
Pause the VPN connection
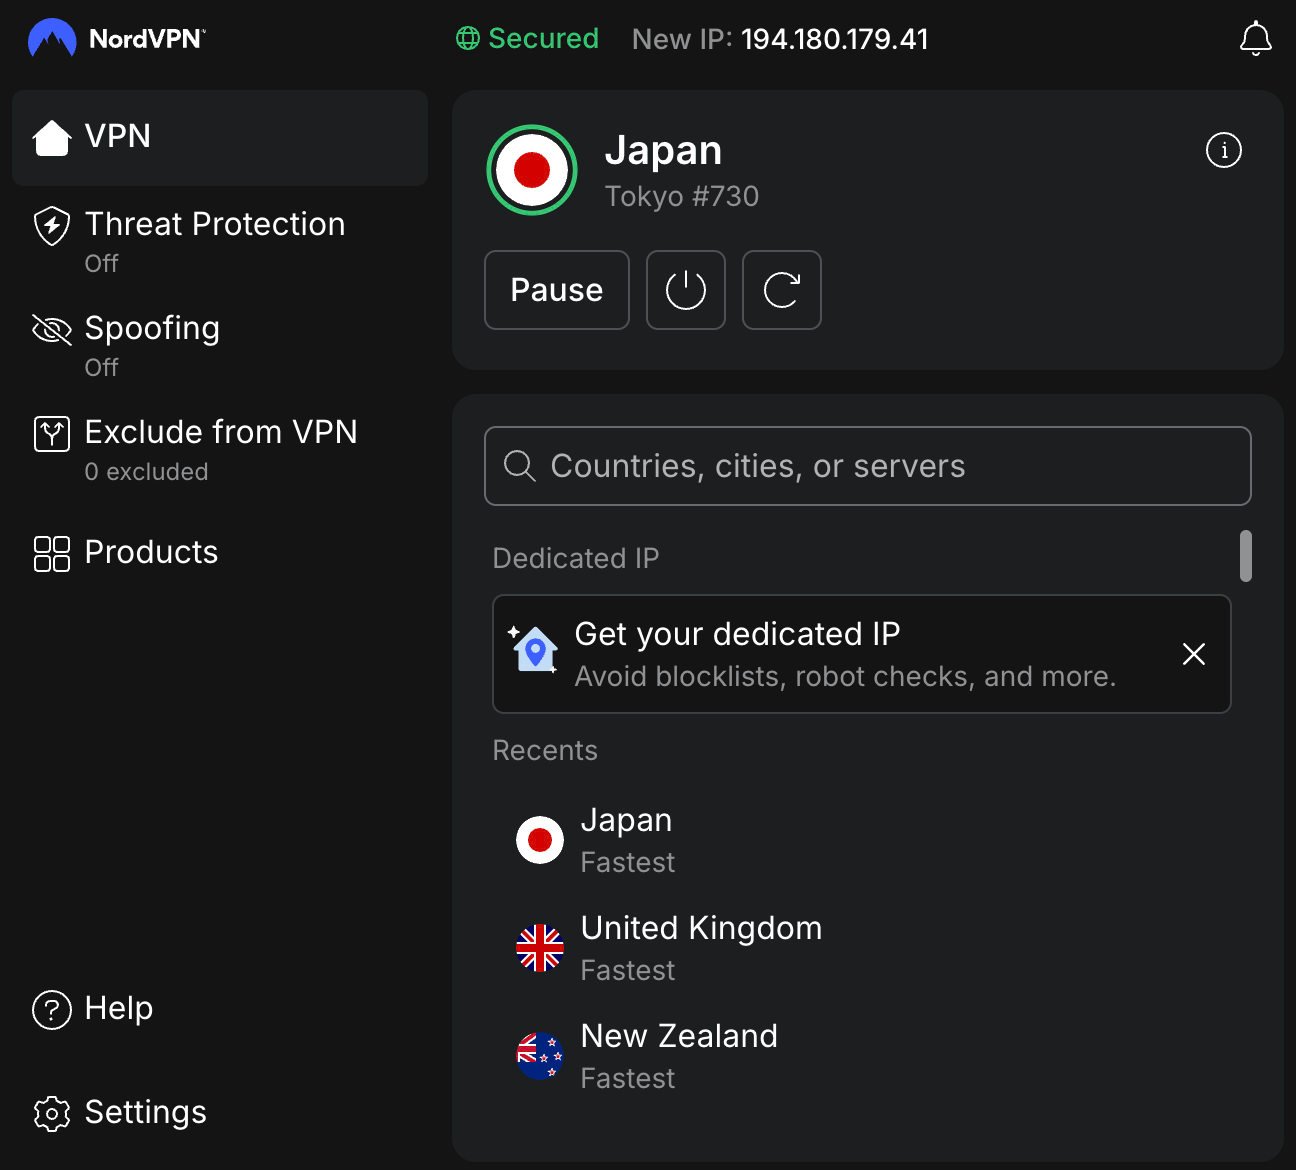point(557,290)
